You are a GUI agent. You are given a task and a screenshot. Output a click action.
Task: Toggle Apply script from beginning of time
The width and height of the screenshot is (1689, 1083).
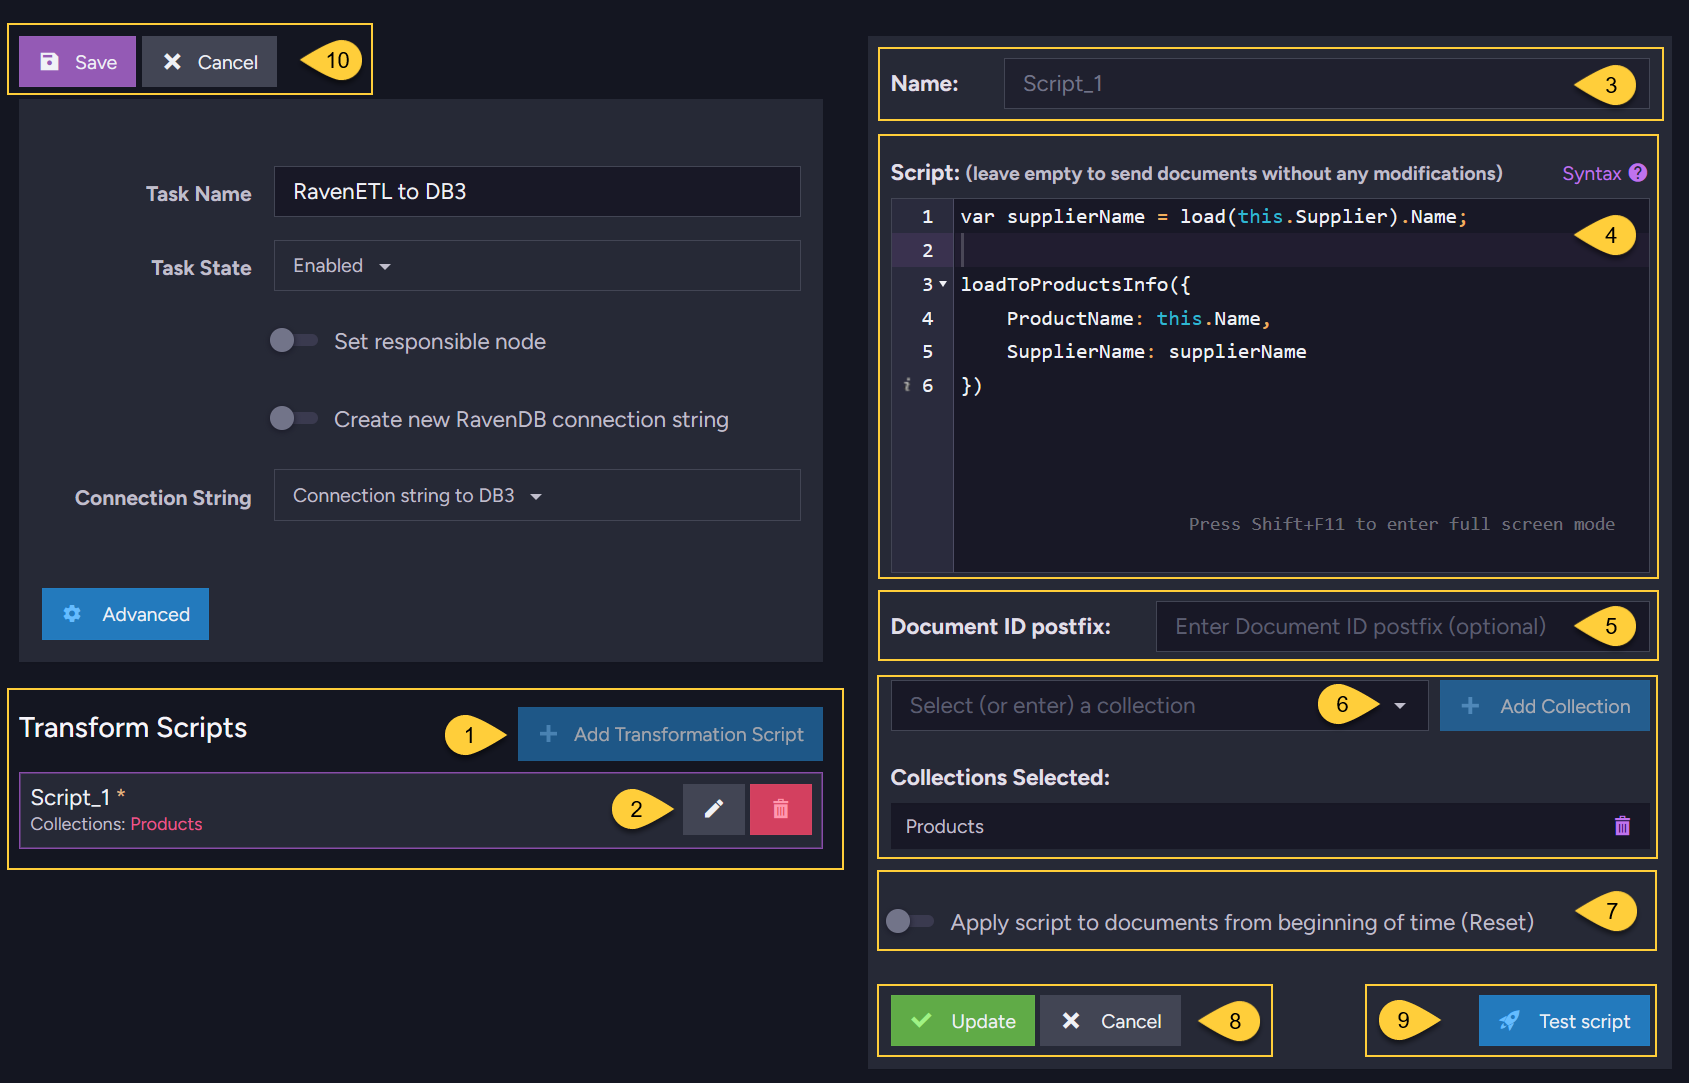click(910, 921)
